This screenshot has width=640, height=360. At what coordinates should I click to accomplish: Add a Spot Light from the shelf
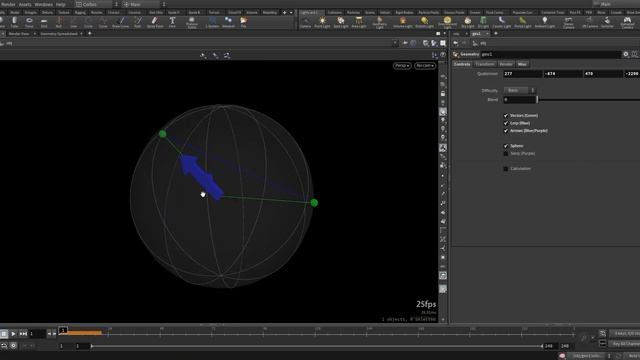pos(341,22)
